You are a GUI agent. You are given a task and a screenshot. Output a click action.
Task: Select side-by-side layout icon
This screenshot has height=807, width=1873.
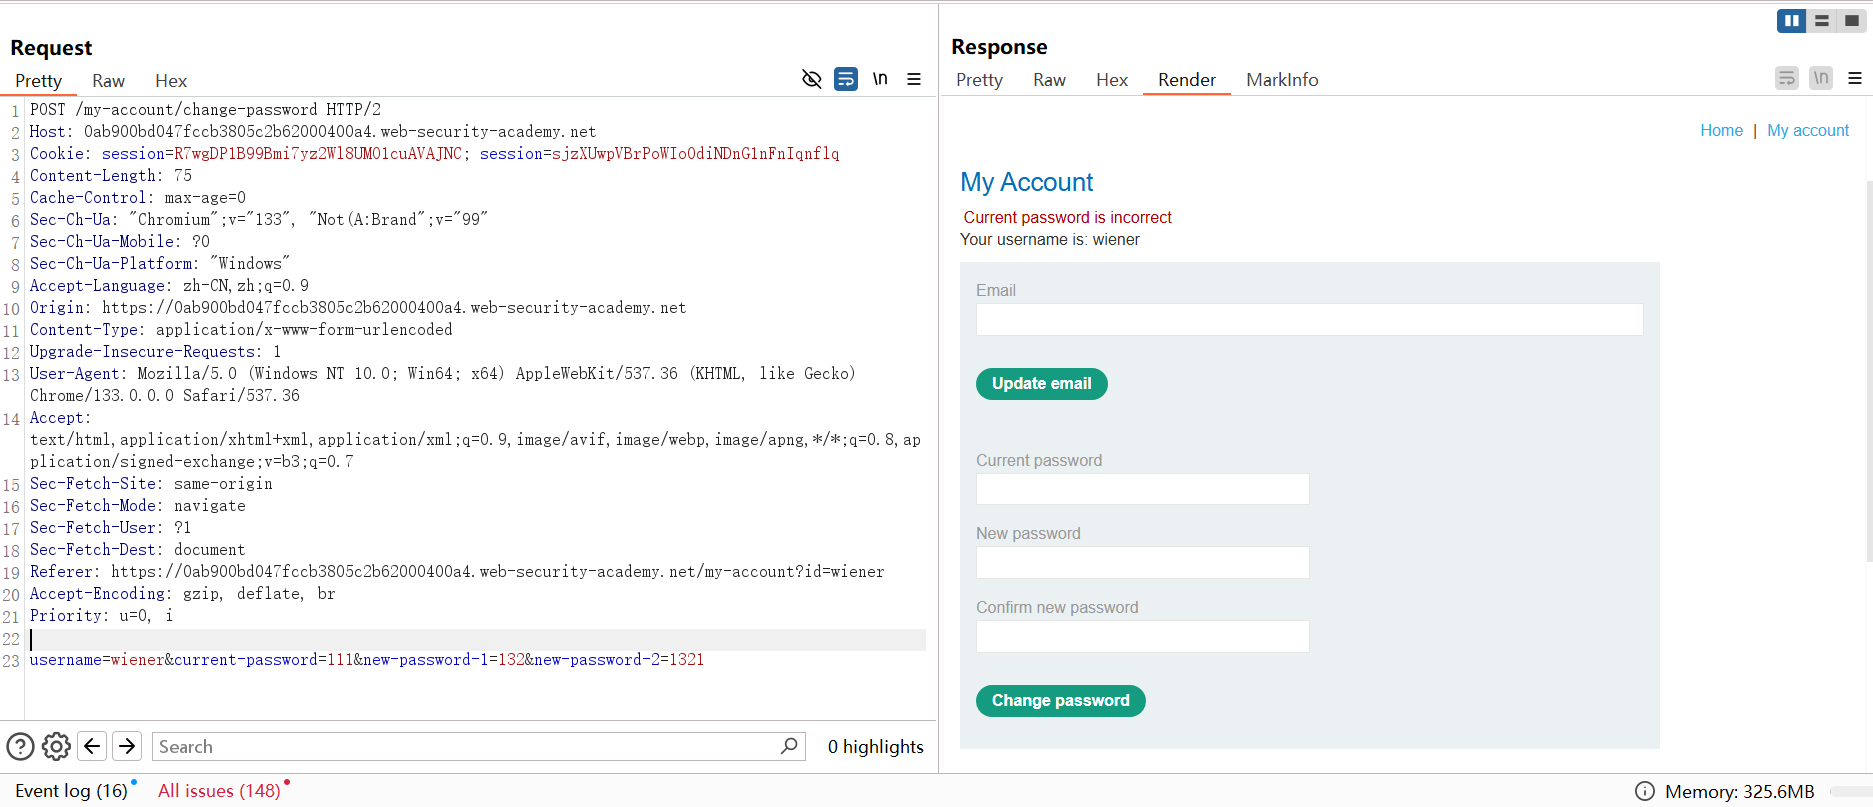tap(1791, 21)
